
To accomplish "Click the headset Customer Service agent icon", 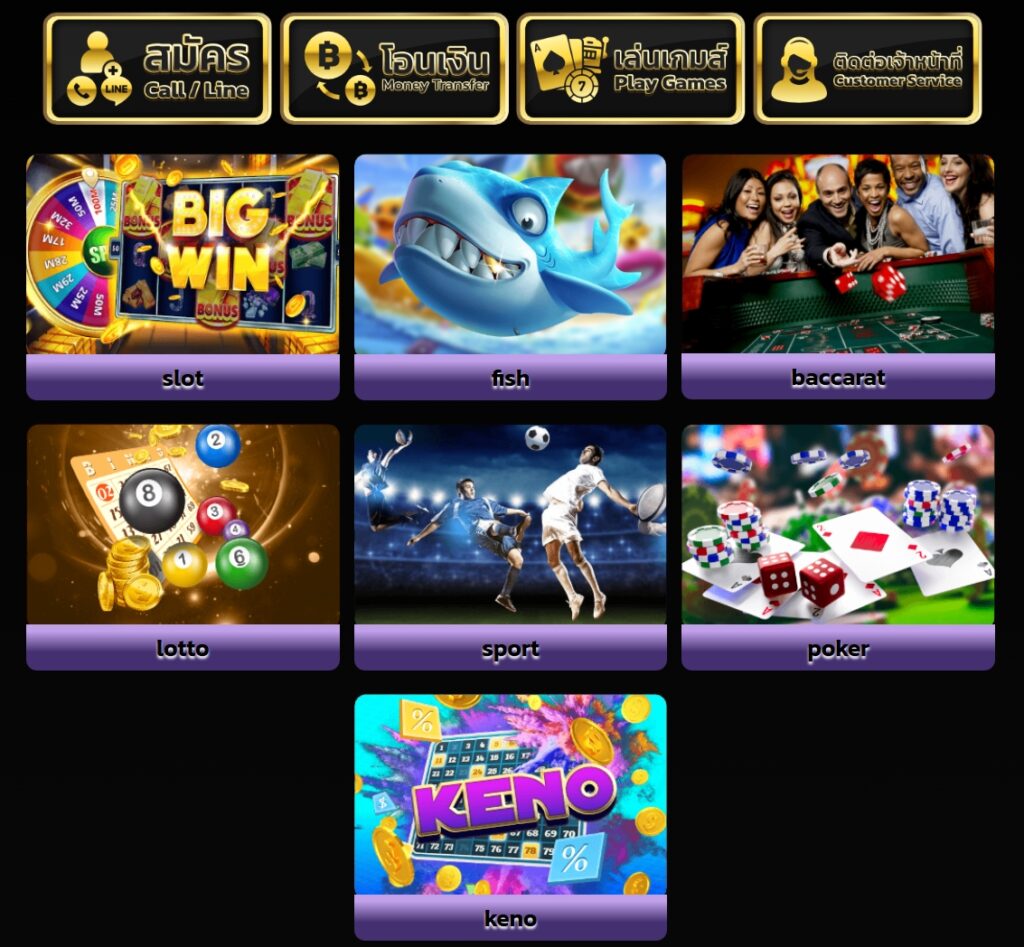I will tap(798, 69).
